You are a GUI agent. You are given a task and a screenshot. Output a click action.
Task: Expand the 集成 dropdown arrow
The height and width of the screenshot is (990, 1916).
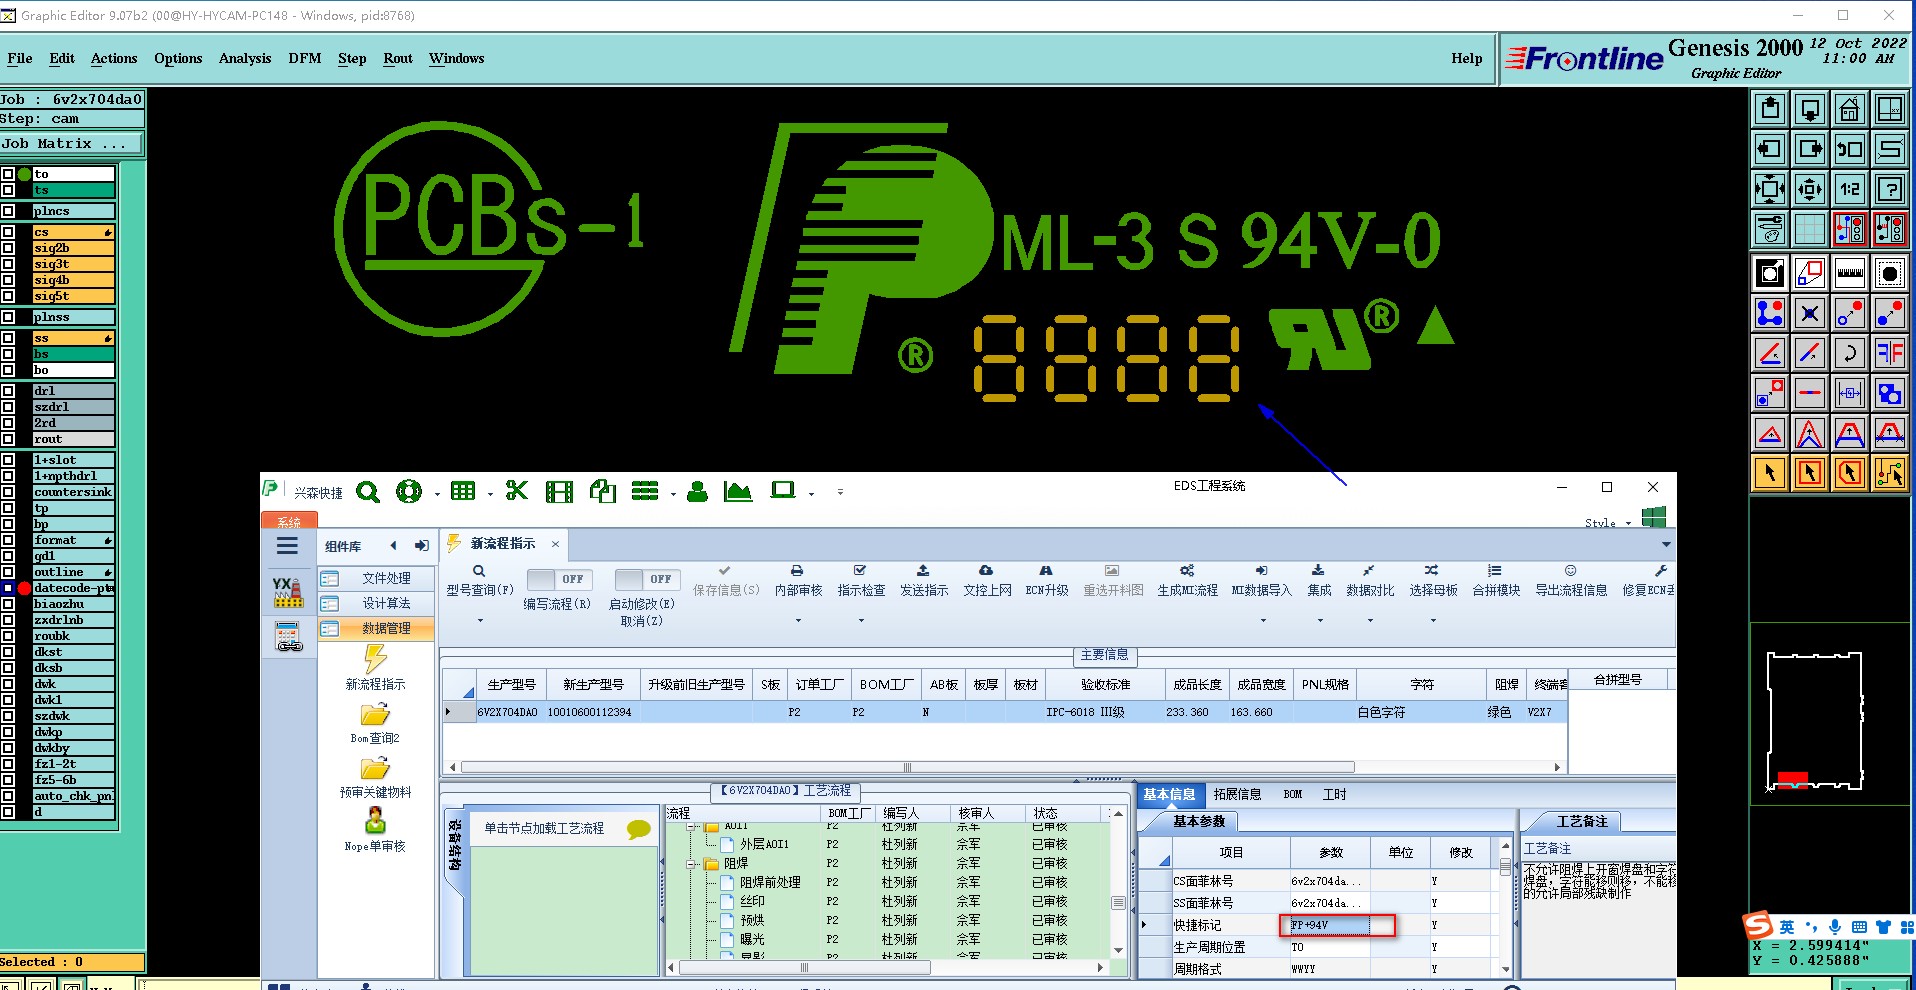[1320, 621]
